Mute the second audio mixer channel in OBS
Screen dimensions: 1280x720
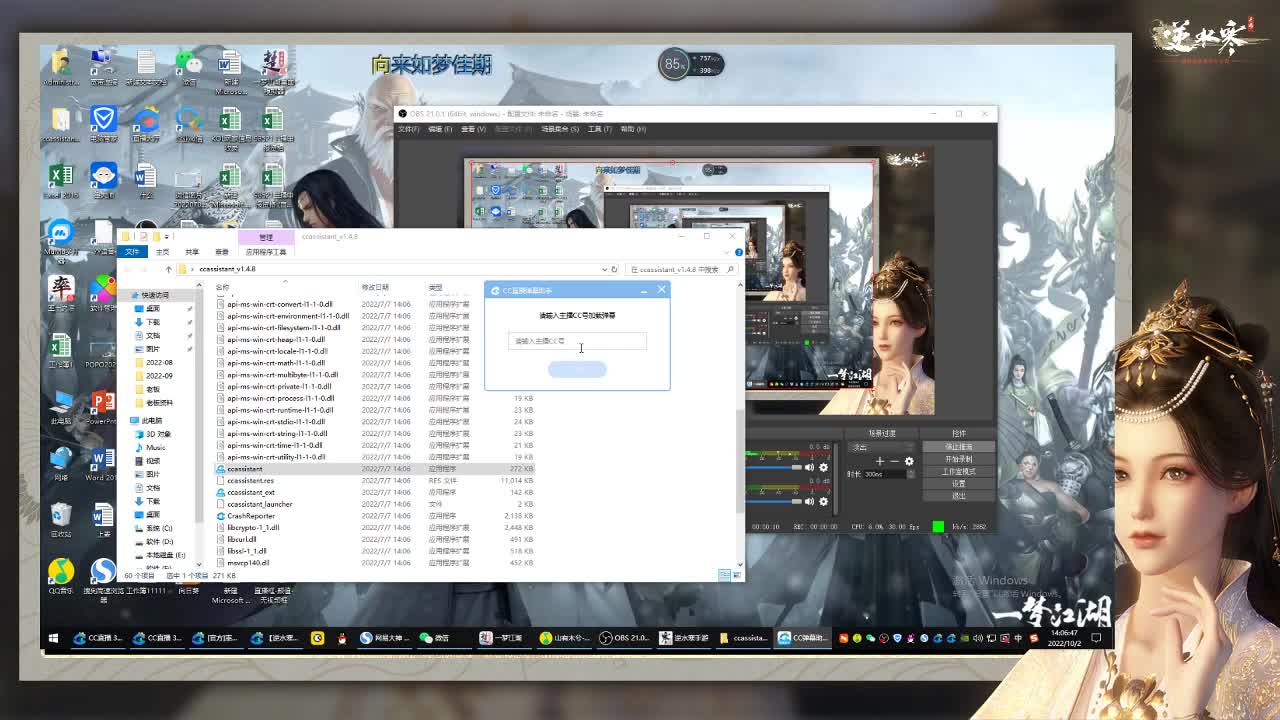[x=810, y=502]
